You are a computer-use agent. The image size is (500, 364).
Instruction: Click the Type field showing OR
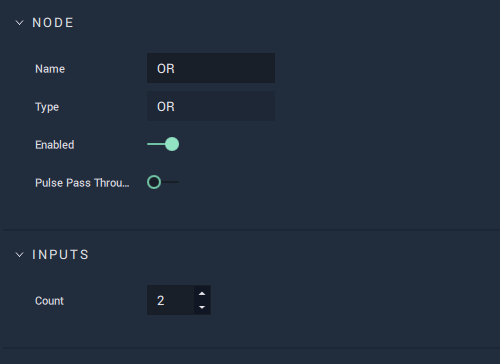211,106
